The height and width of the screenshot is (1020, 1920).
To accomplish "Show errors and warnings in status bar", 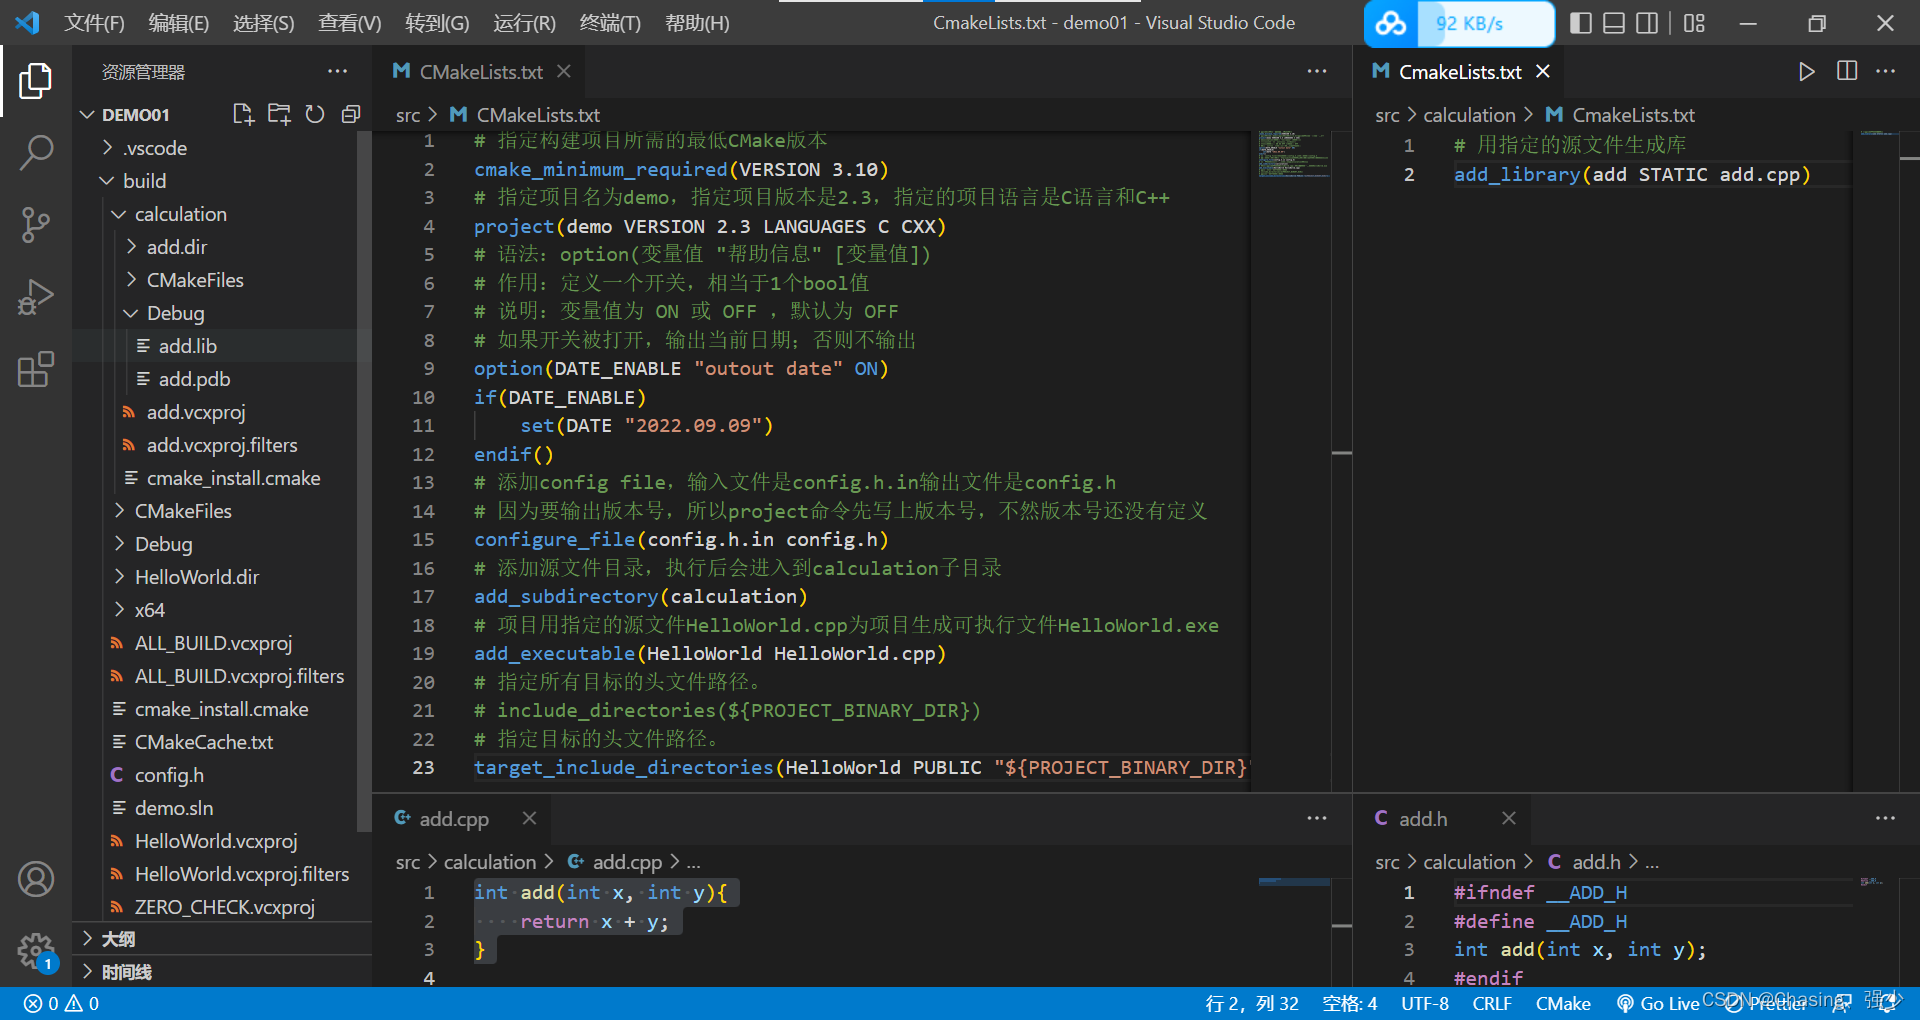I will [61, 1003].
